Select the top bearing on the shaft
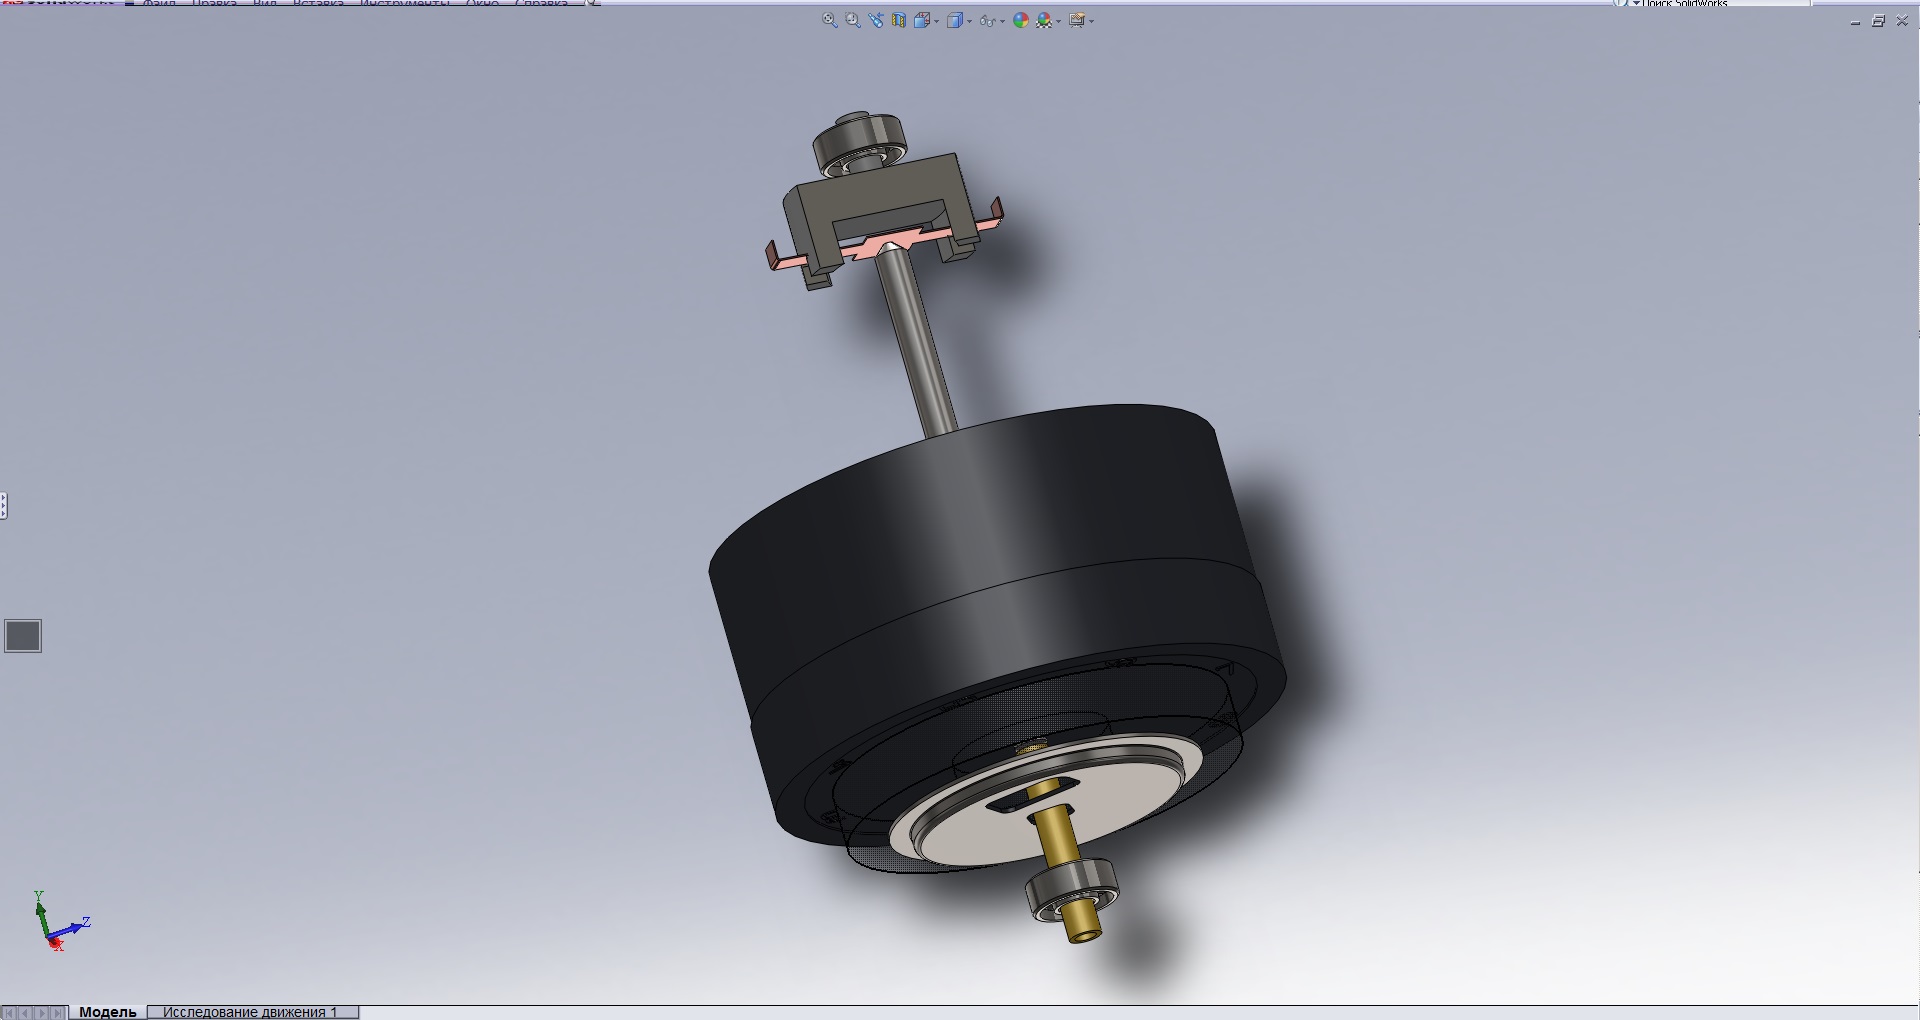Screen dimensions: 1920x1020 pyautogui.click(x=858, y=142)
